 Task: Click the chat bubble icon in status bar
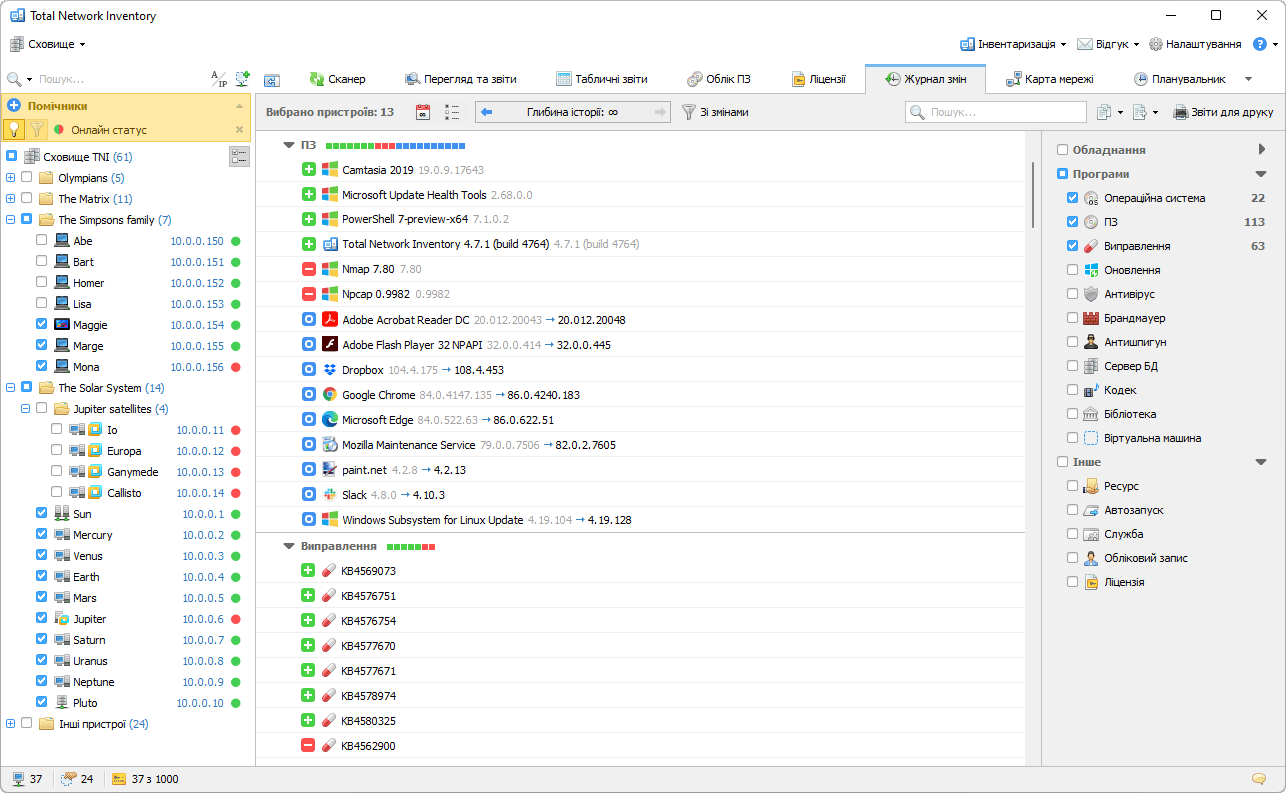1258,779
